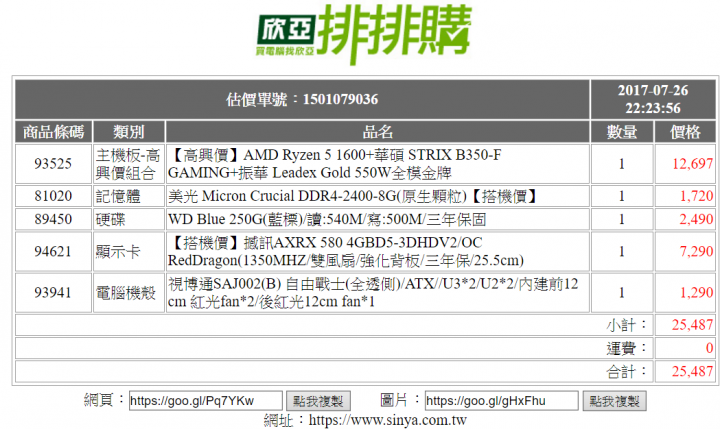The image size is (720, 429).
Task: Select product code 93941
Action: (53, 293)
